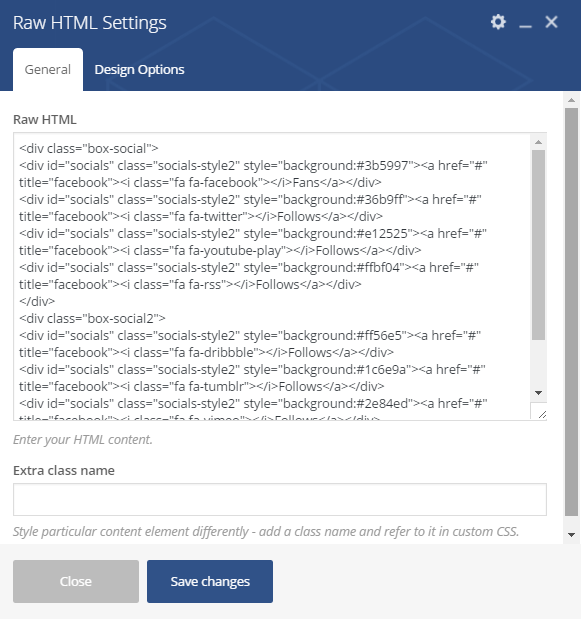Screen dimensions: 581x619
Task: Place cursor on box-social2 div line
Action: tap(92, 319)
